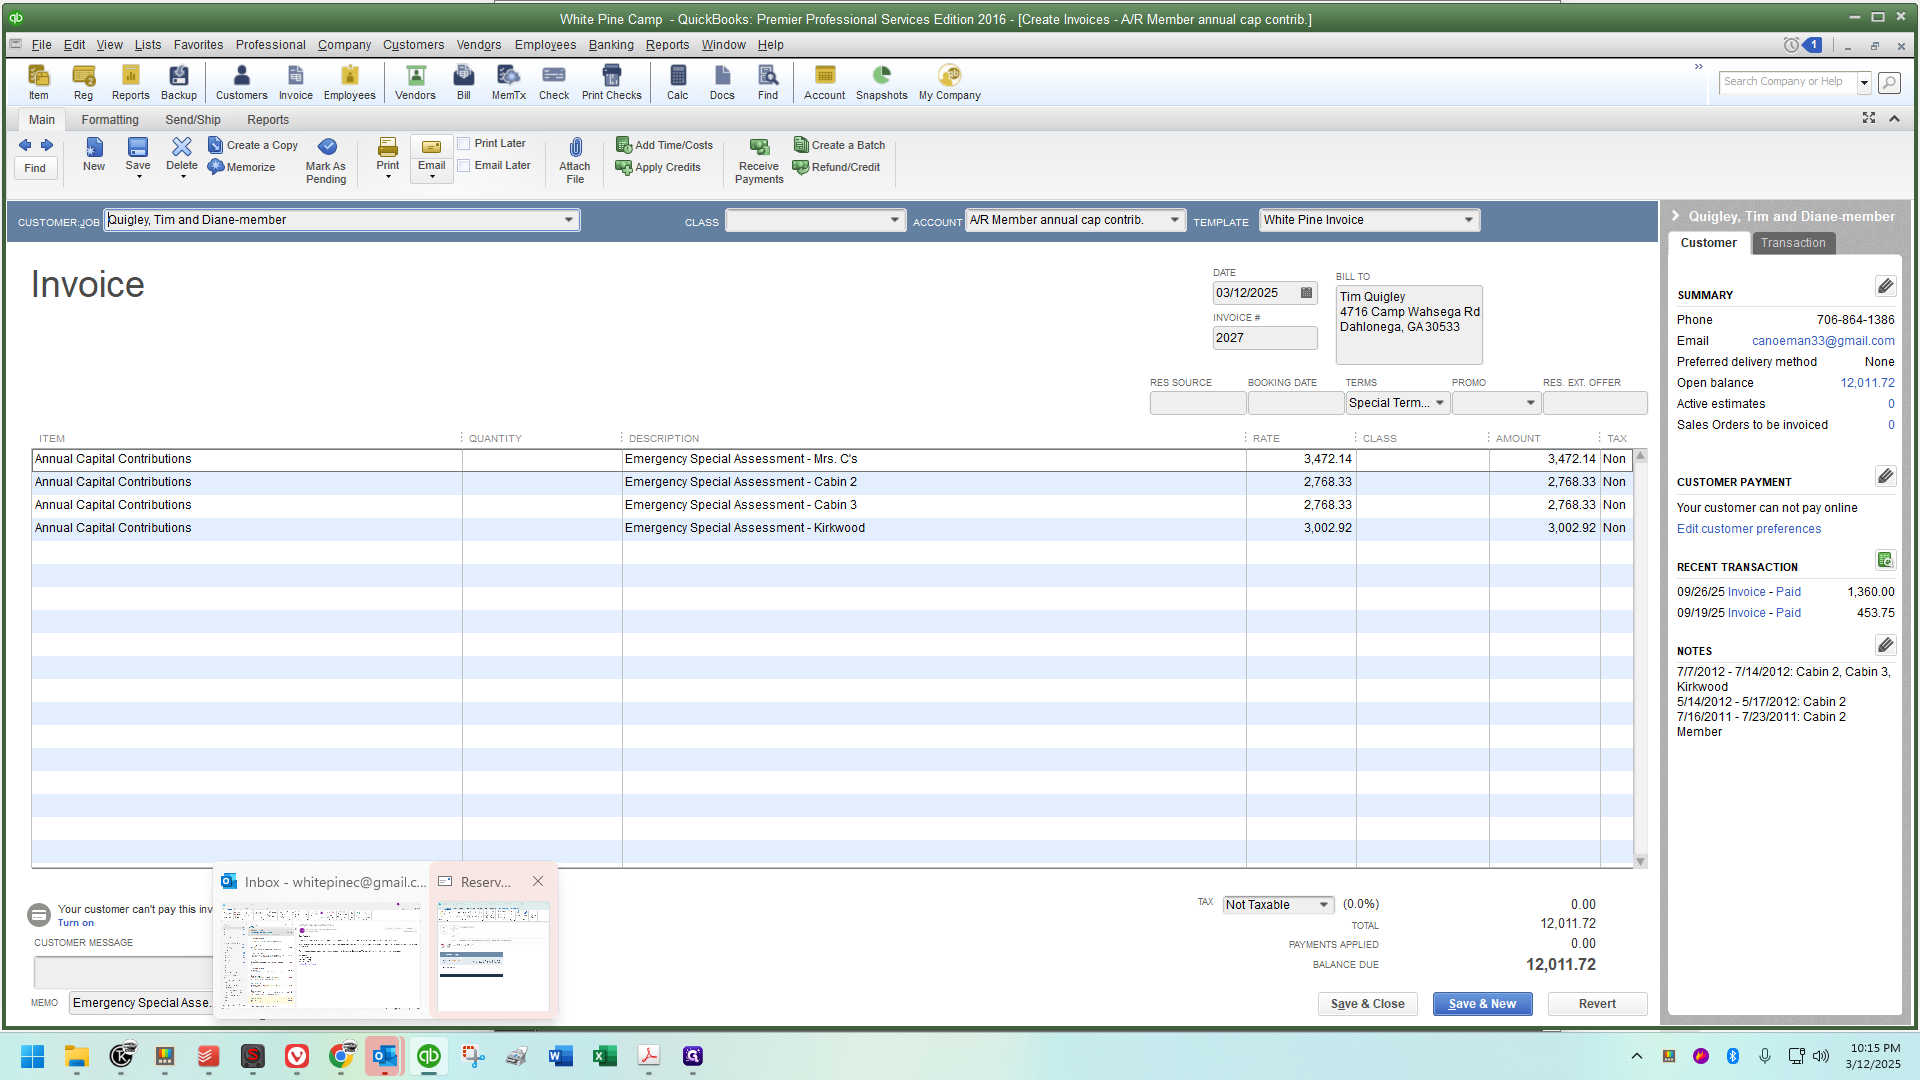
Task: Click the Bill icon
Action: pyautogui.click(x=464, y=82)
